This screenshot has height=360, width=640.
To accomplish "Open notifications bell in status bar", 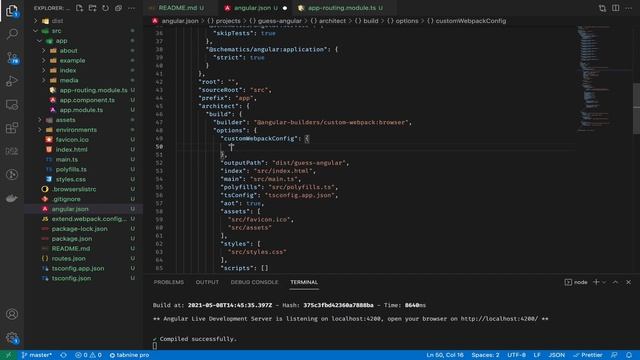I will [x=629, y=355].
